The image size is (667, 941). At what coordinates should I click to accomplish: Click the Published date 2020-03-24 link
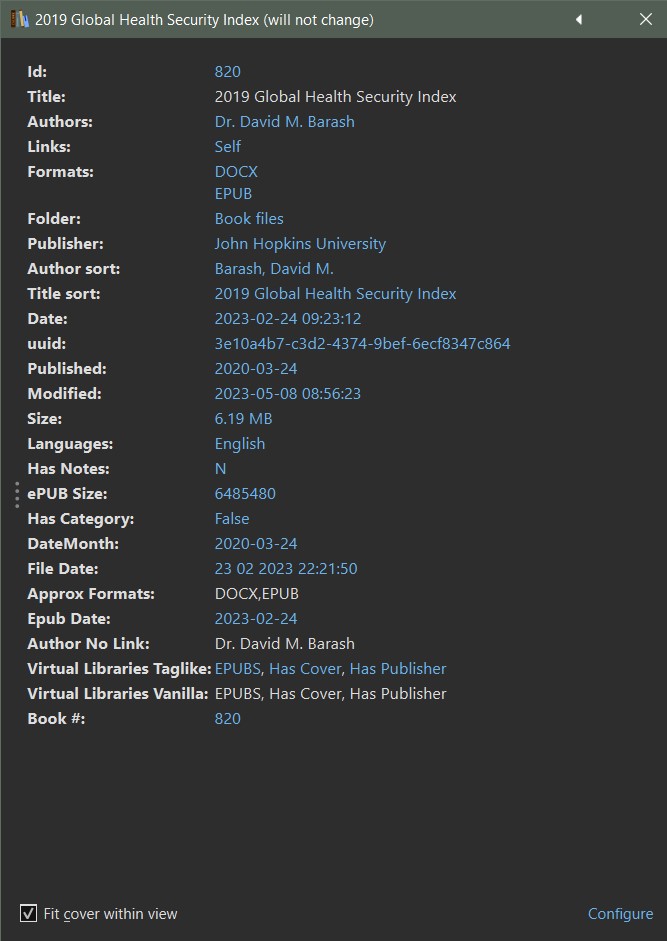(x=256, y=369)
